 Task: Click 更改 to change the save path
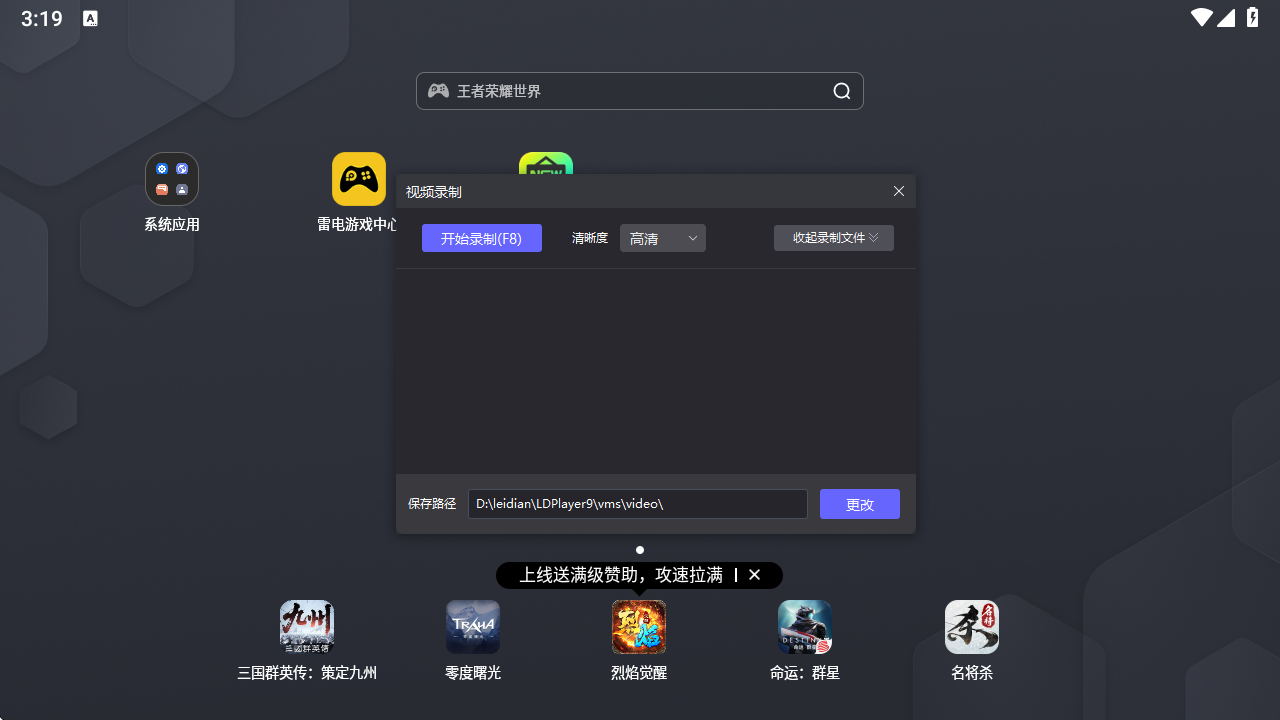[x=859, y=504]
